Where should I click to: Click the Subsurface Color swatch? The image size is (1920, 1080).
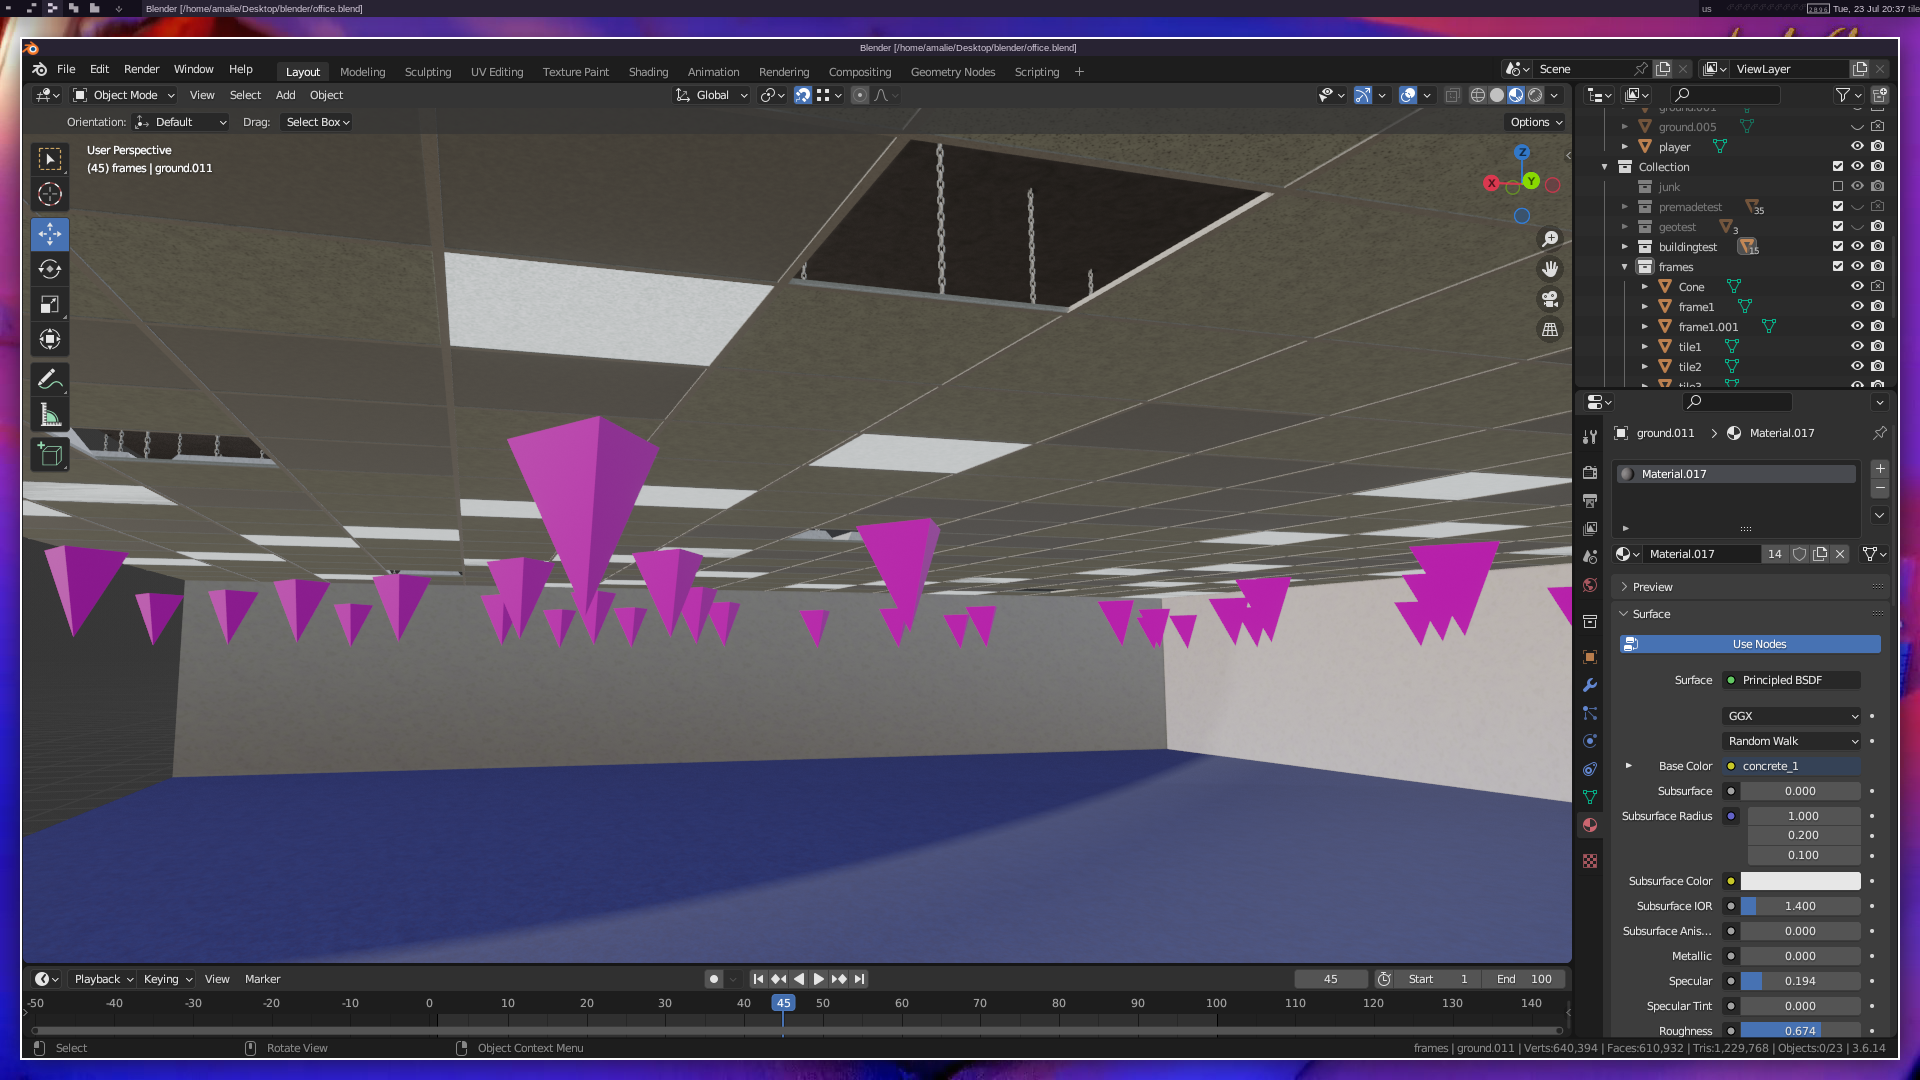click(1800, 881)
